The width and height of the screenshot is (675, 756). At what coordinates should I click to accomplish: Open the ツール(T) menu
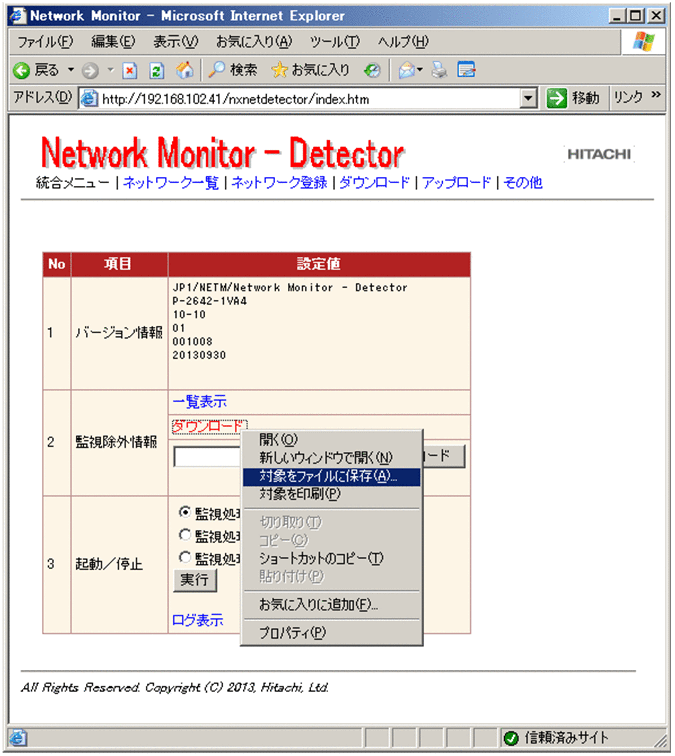pyautogui.click(x=335, y=42)
